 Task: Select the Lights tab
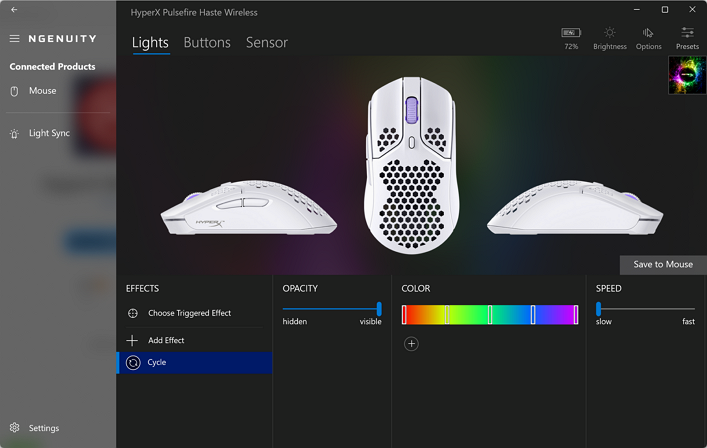(x=150, y=43)
